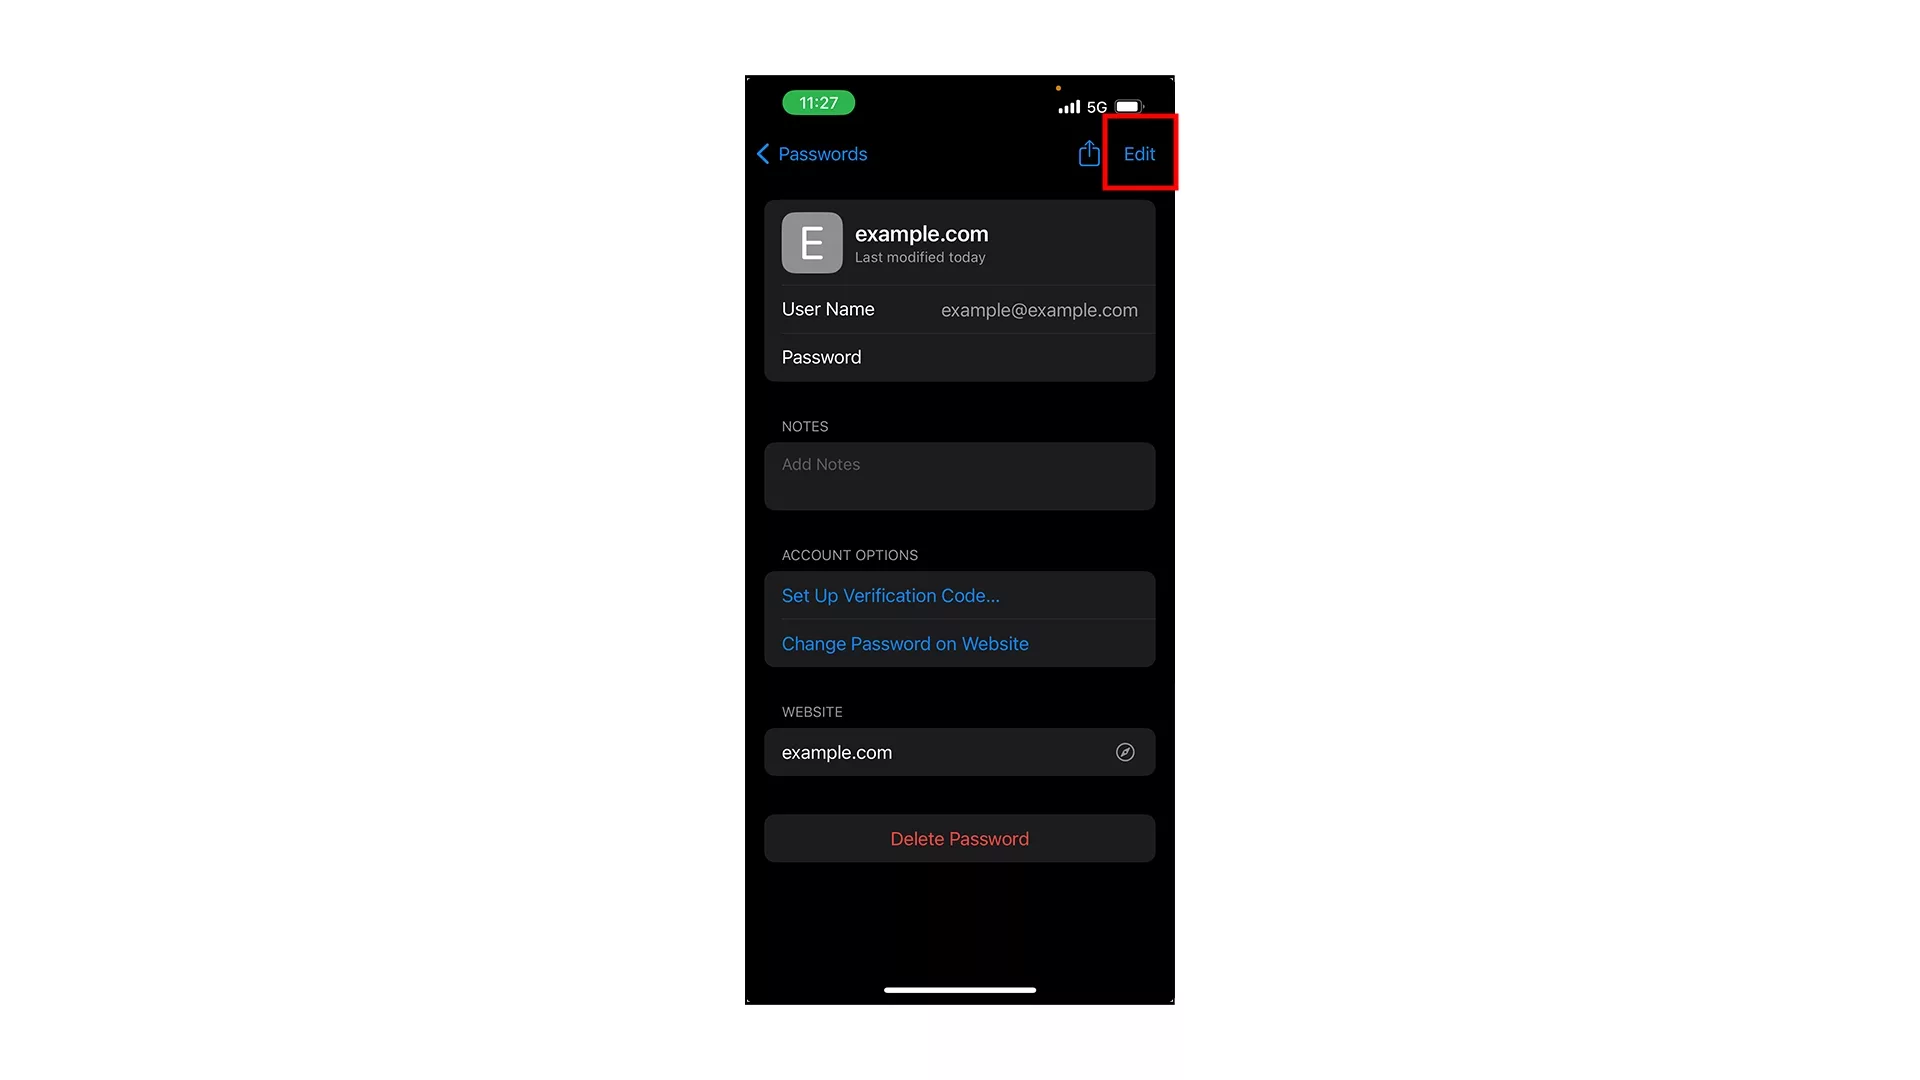Tap the example.com account header
This screenshot has height=1080, width=1920.
pyautogui.click(x=959, y=243)
